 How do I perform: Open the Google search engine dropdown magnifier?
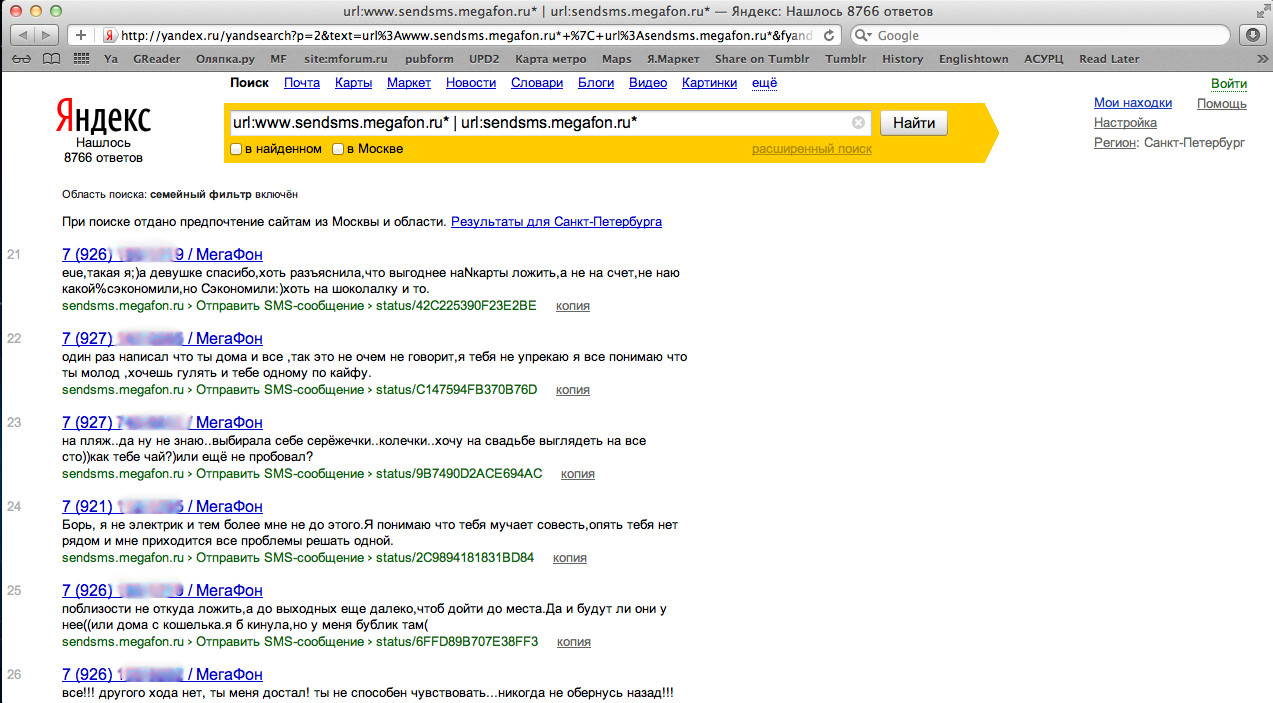[x=862, y=35]
